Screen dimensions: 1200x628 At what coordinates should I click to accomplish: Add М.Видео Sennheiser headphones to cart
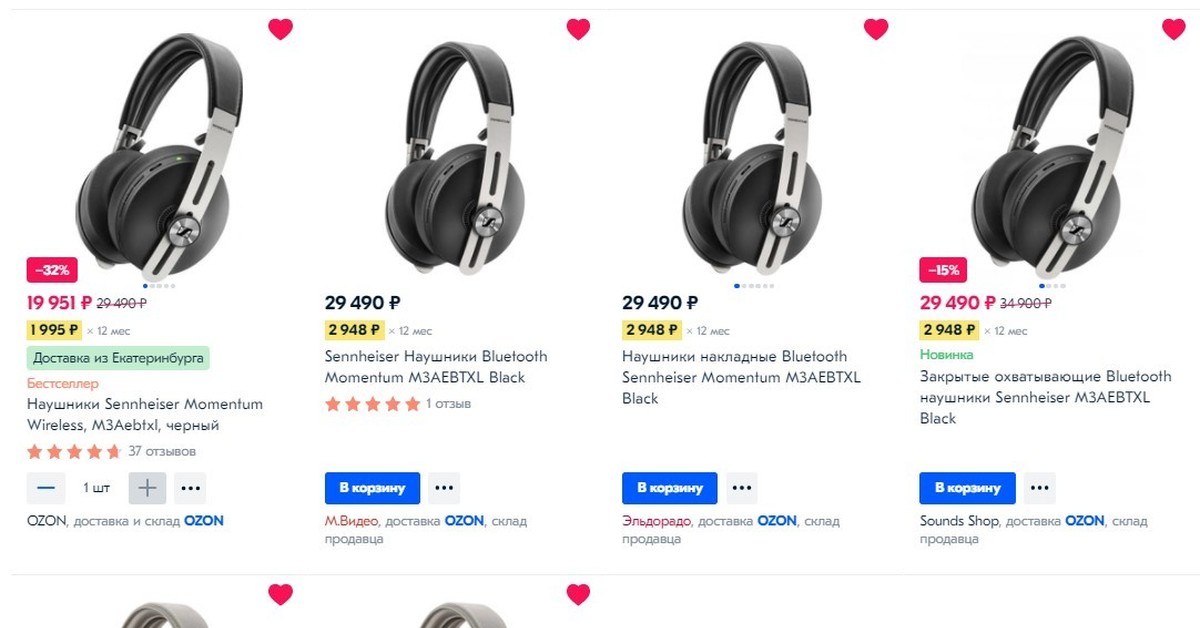pyautogui.click(x=372, y=488)
